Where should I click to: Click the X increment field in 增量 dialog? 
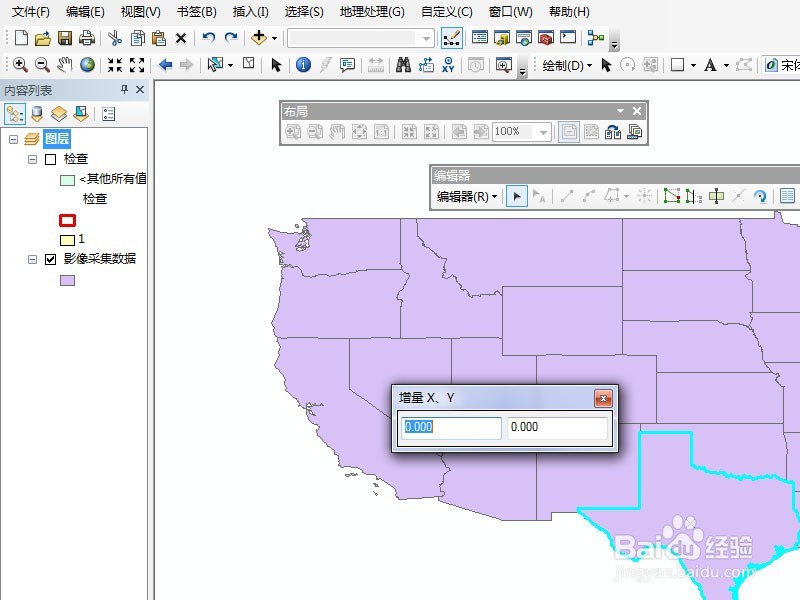click(x=451, y=428)
